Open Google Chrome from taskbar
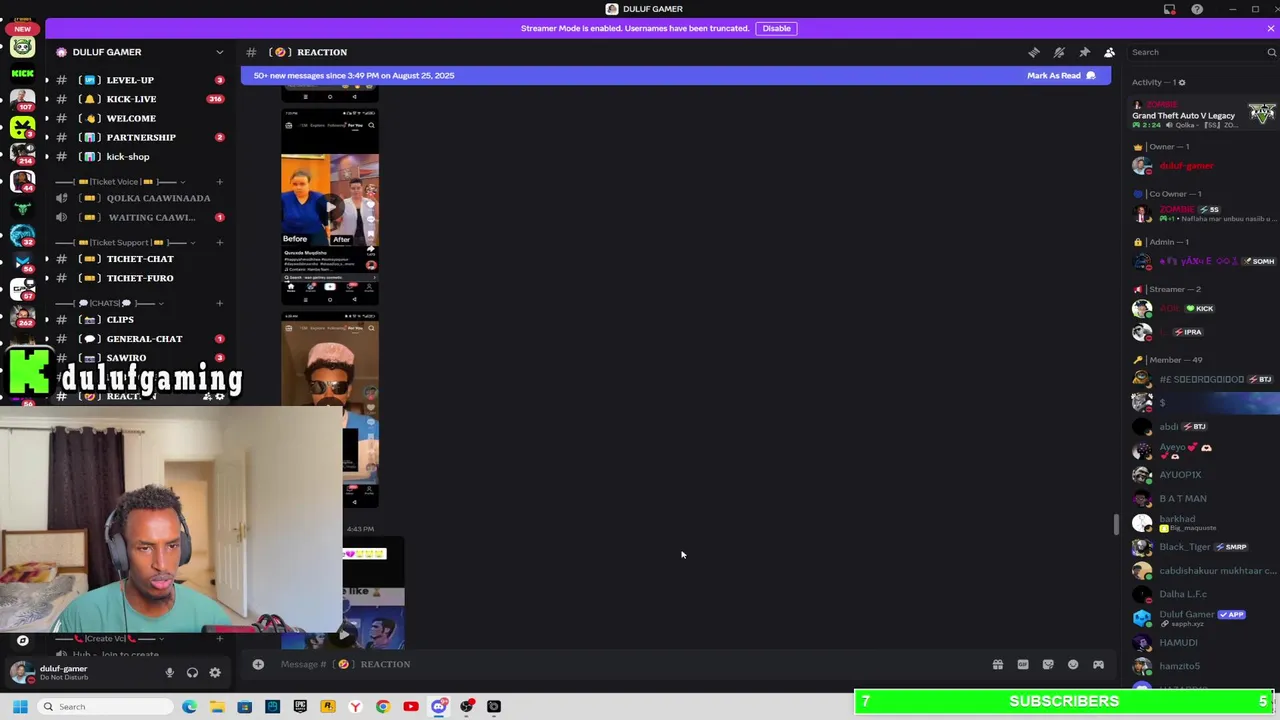 (x=382, y=707)
